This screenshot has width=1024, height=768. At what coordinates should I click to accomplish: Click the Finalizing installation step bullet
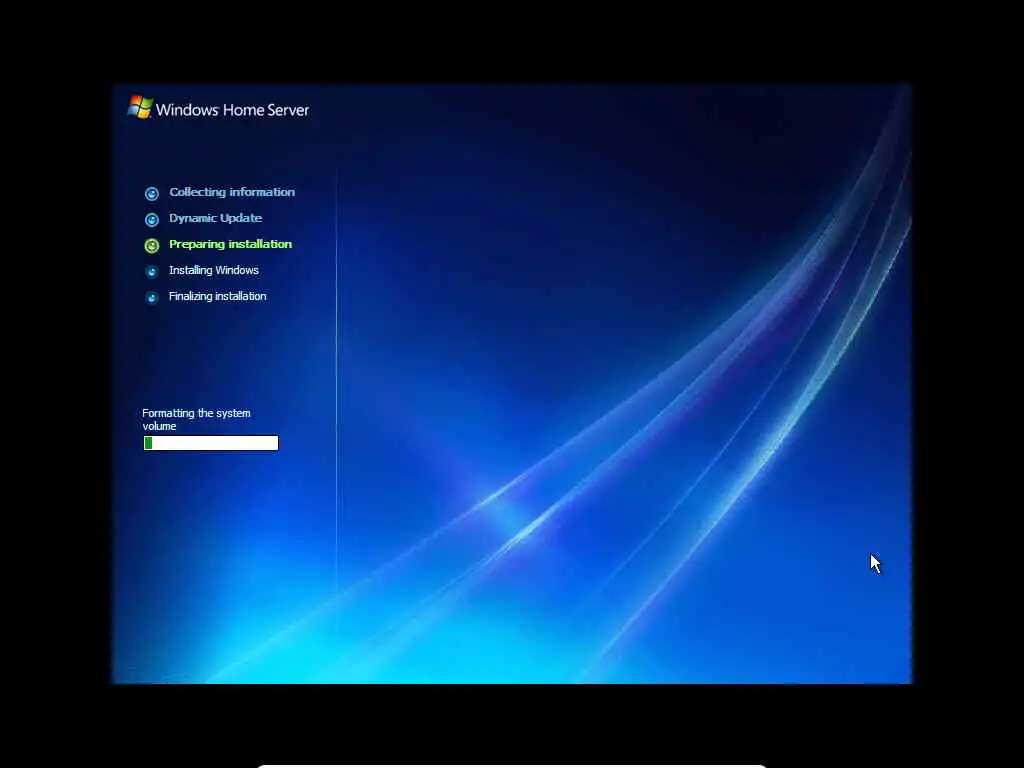tap(152, 297)
